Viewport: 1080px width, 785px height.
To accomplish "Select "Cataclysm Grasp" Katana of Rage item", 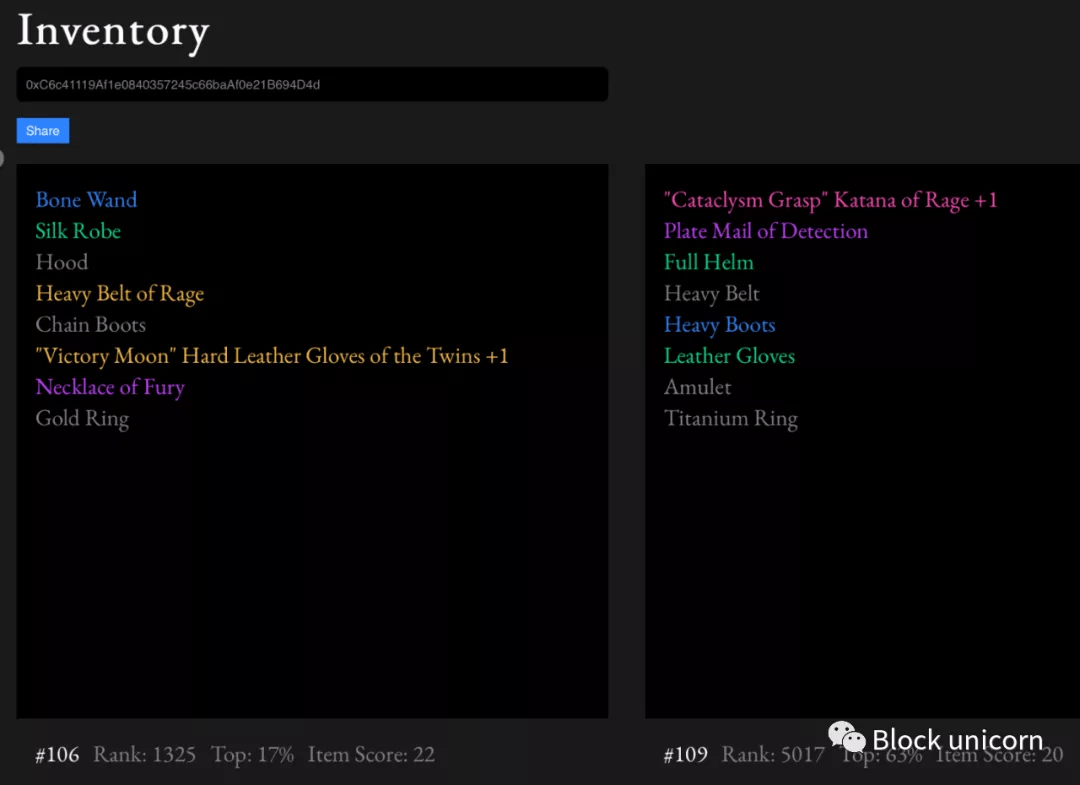I will coord(830,200).
